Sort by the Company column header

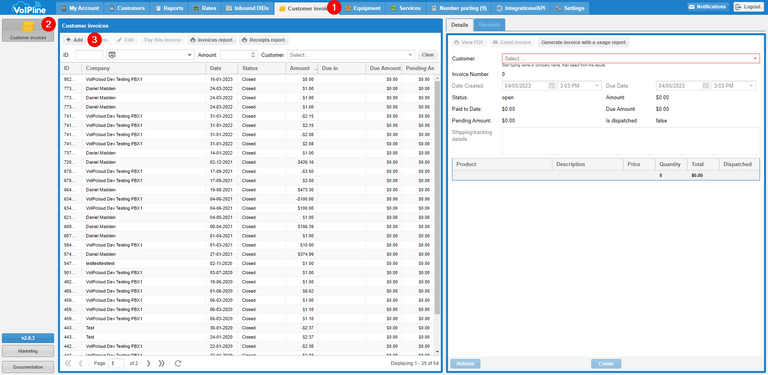[x=144, y=68]
